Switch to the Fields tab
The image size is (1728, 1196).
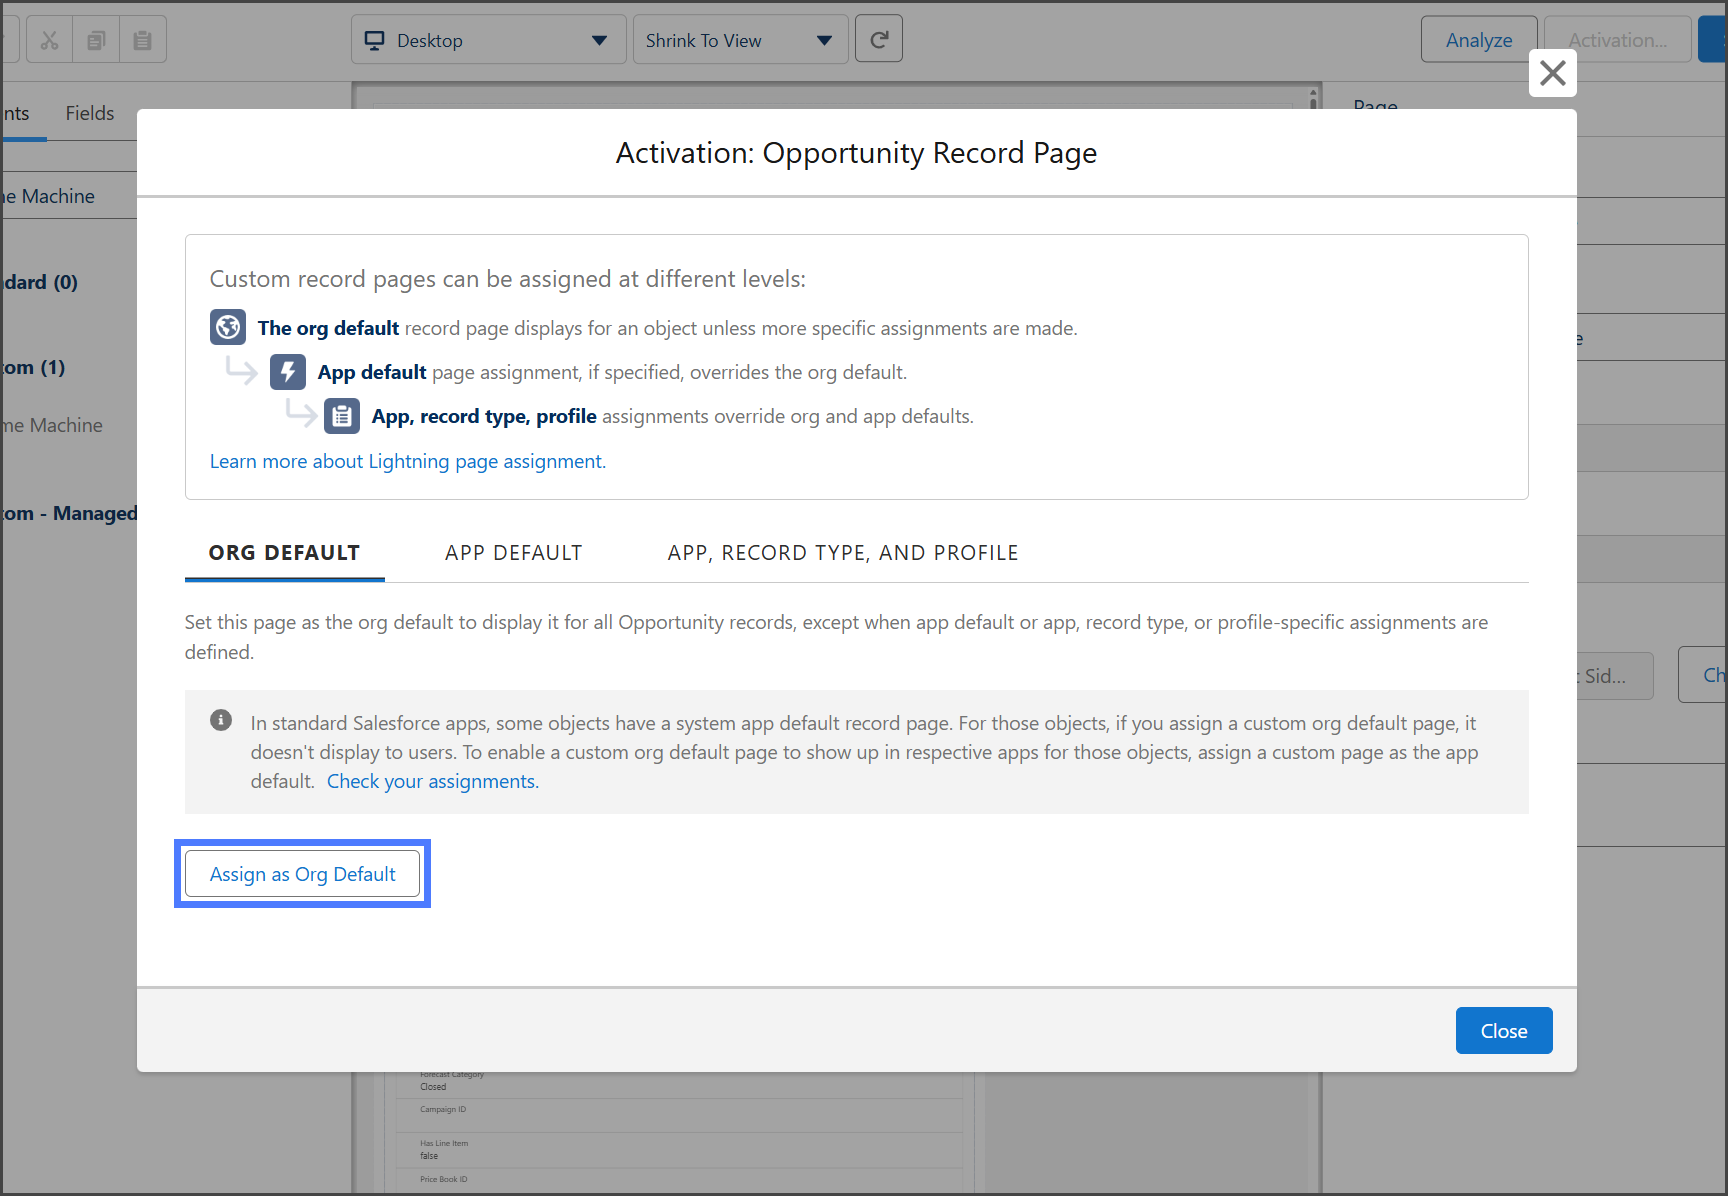[90, 113]
